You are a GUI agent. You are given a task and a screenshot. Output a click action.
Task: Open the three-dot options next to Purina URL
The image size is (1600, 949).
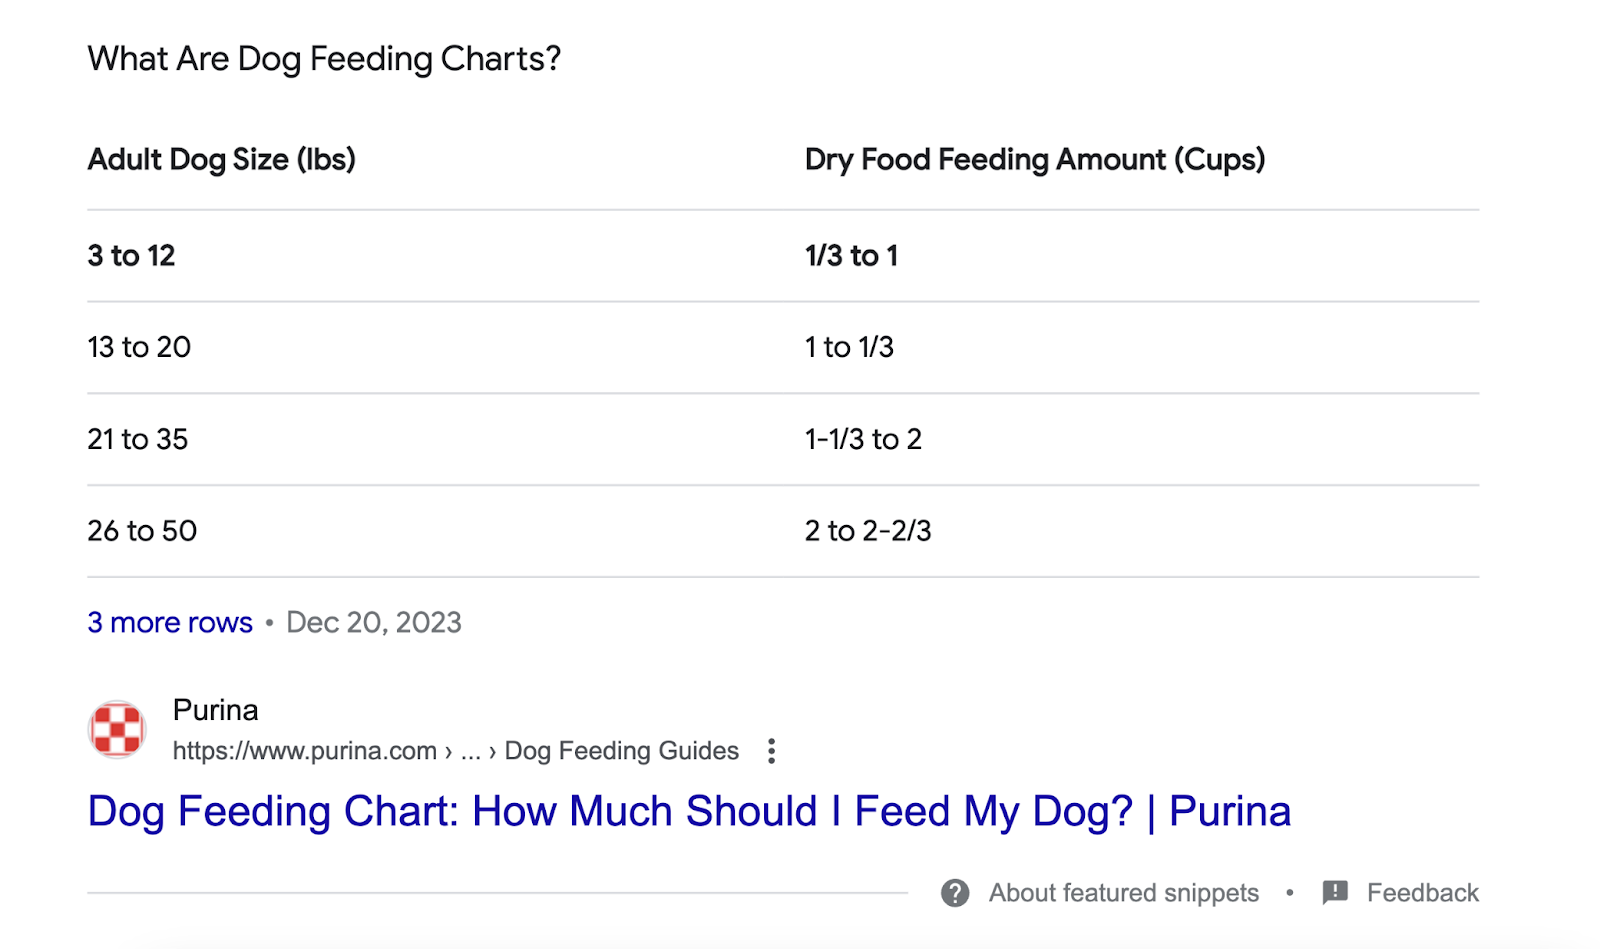coord(771,751)
